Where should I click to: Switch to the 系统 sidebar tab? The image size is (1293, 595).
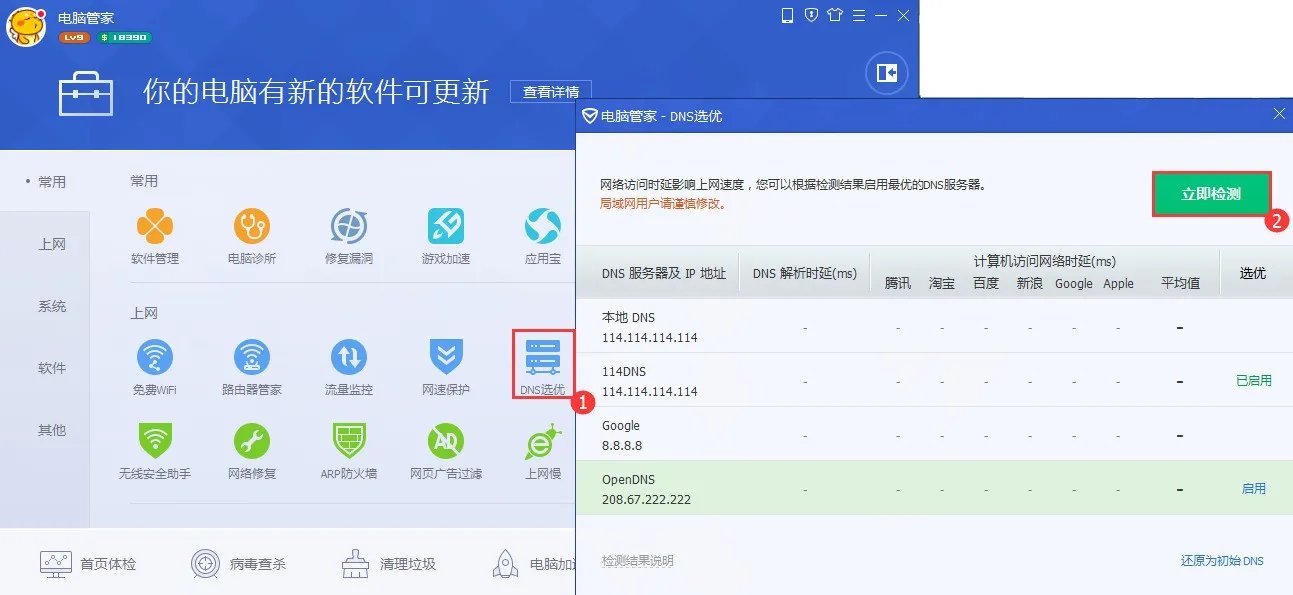[x=52, y=306]
